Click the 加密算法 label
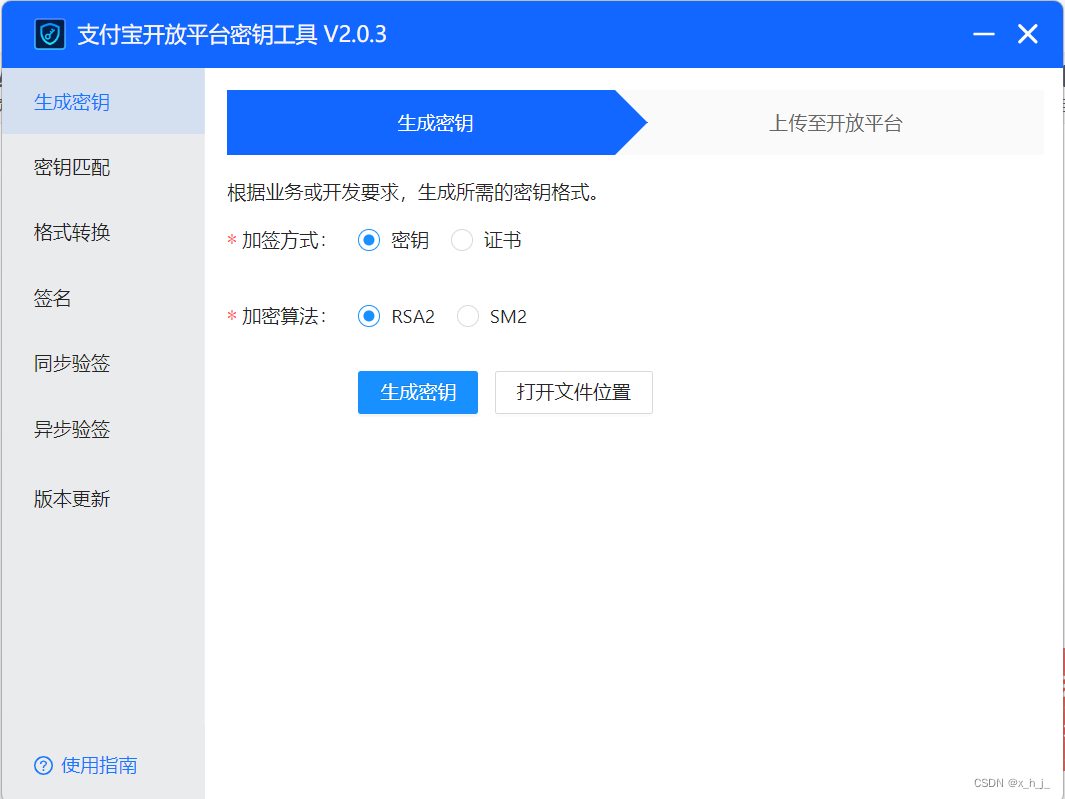The height and width of the screenshot is (799, 1065). (x=284, y=317)
